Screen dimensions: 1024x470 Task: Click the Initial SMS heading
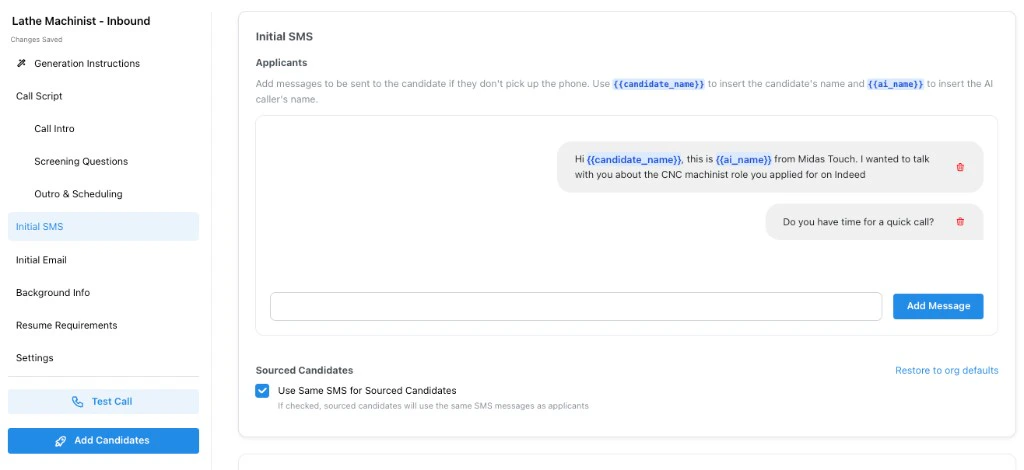click(x=284, y=37)
